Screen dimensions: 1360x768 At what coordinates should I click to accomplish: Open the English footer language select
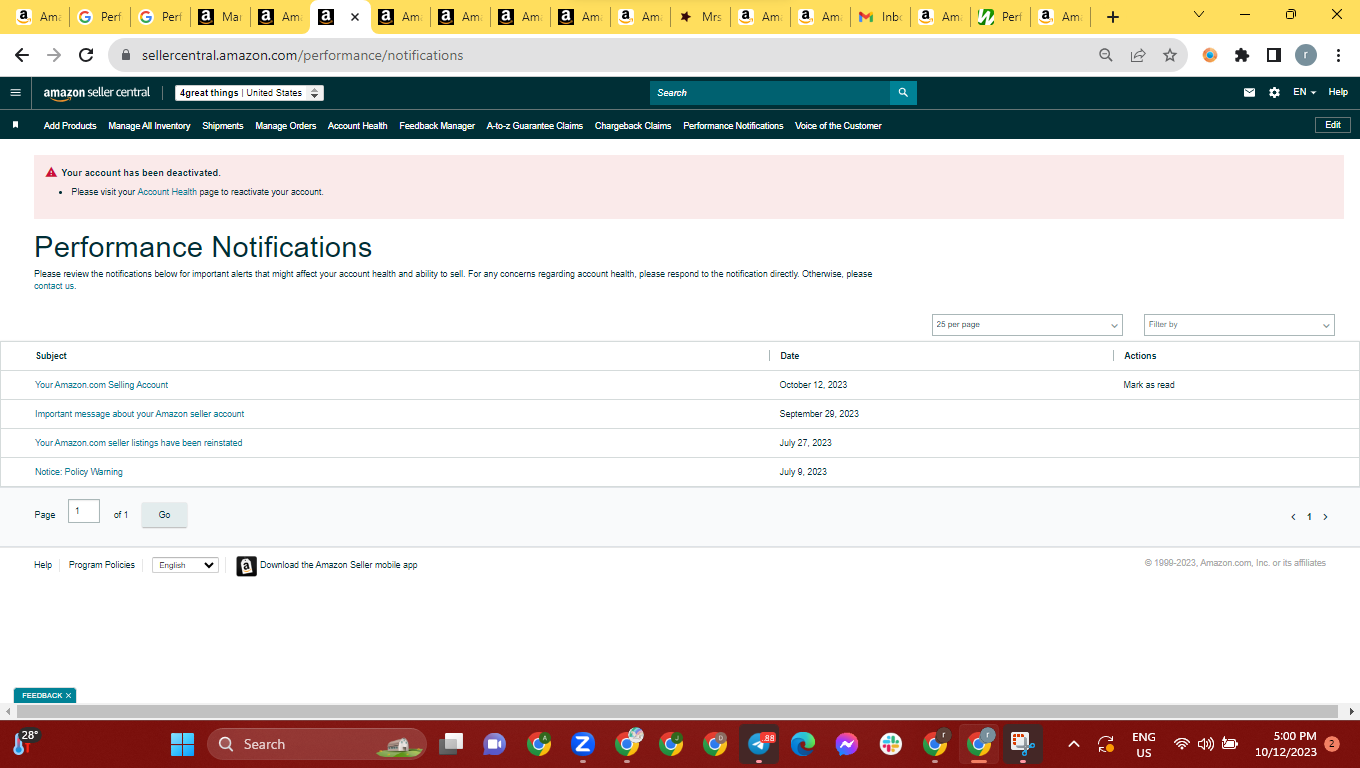(x=185, y=565)
